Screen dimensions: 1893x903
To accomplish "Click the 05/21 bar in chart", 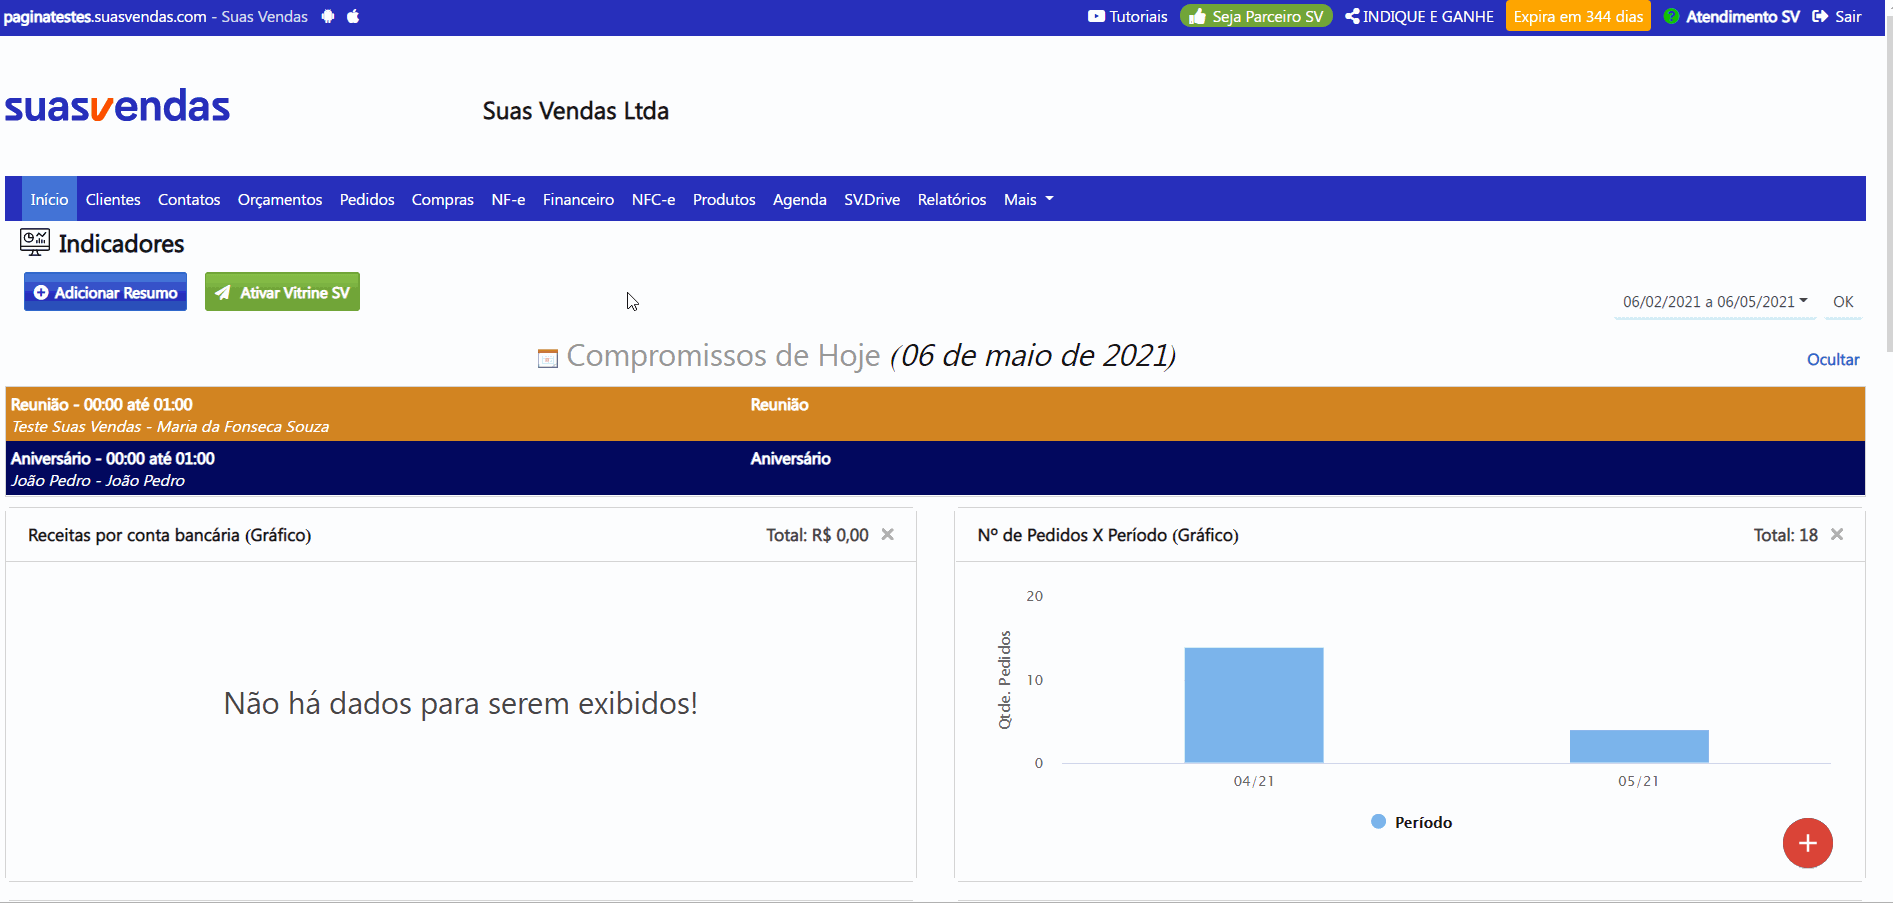I will tap(1639, 746).
